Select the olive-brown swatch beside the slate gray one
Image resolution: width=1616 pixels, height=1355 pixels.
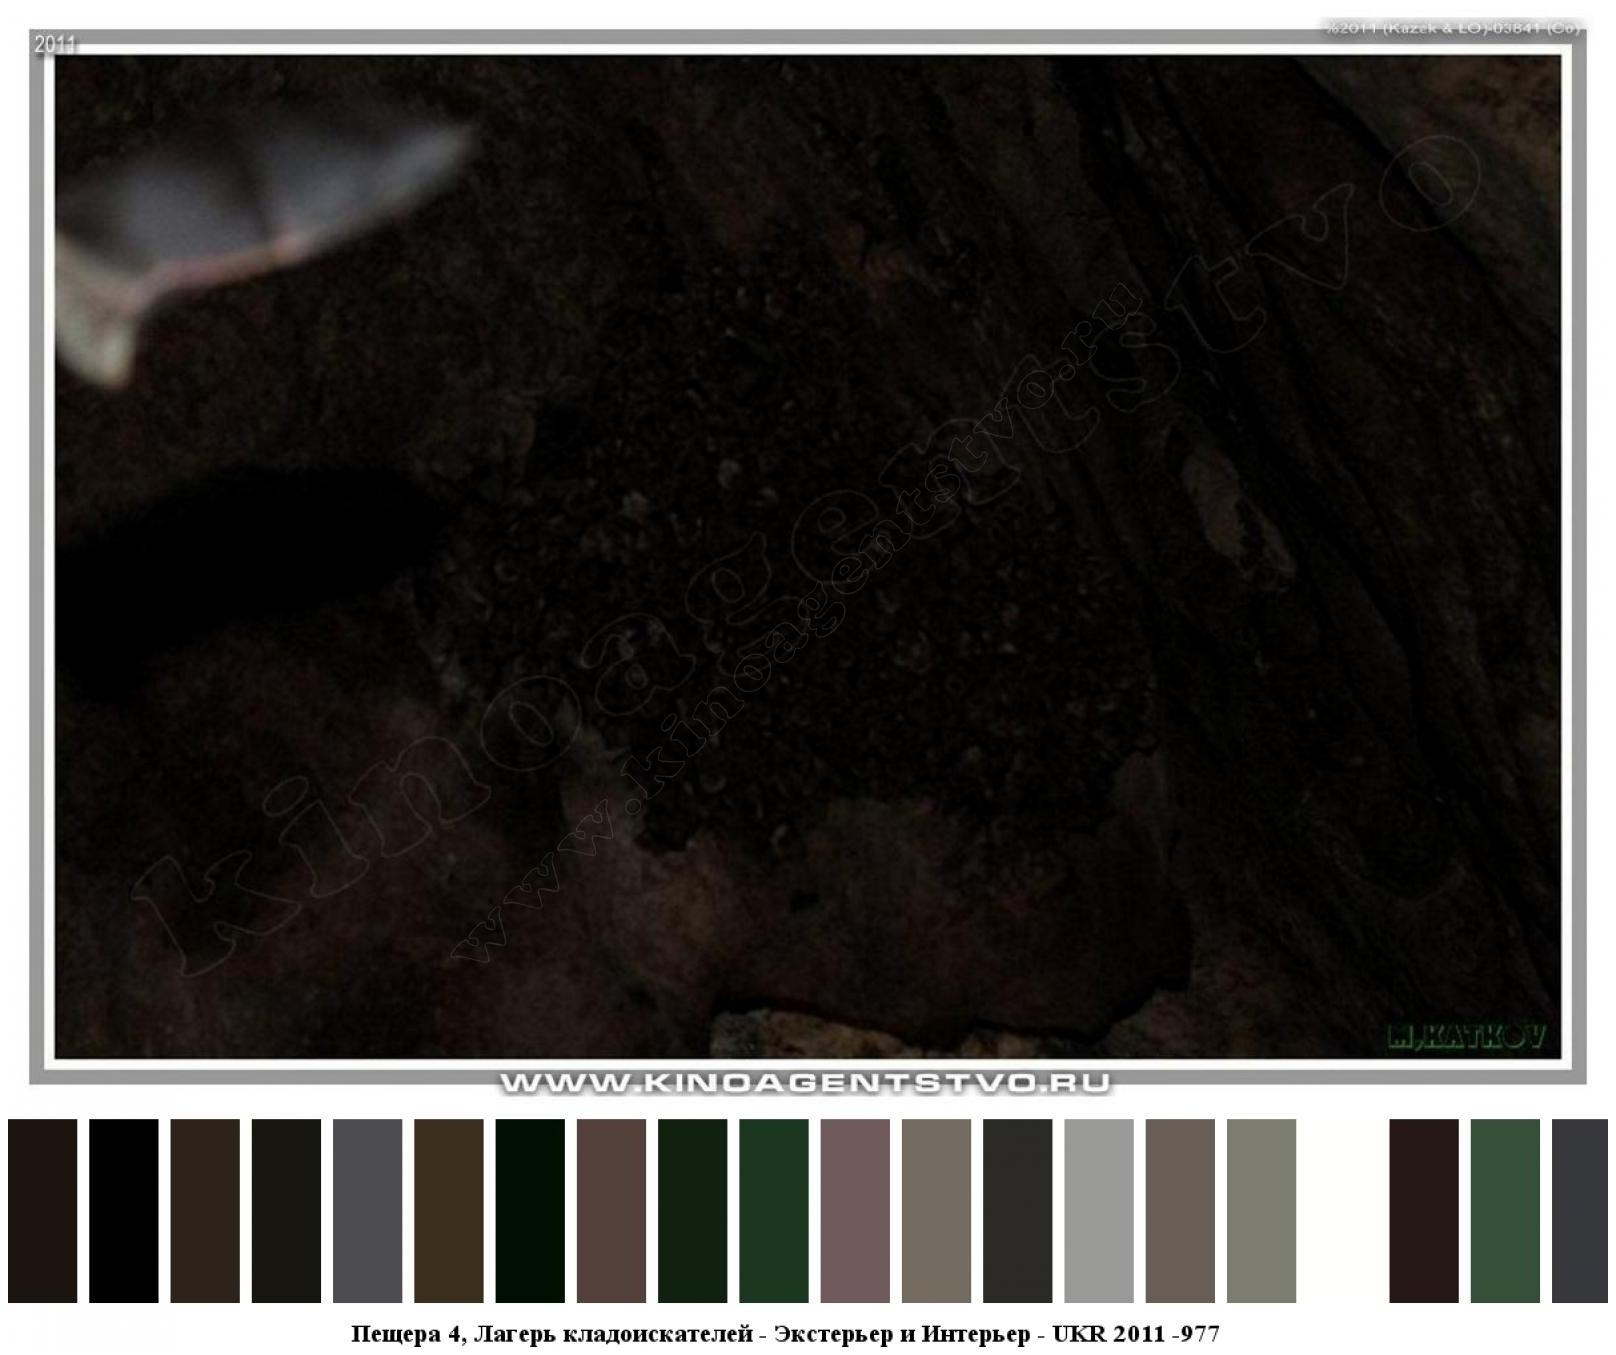[x=449, y=1211]
